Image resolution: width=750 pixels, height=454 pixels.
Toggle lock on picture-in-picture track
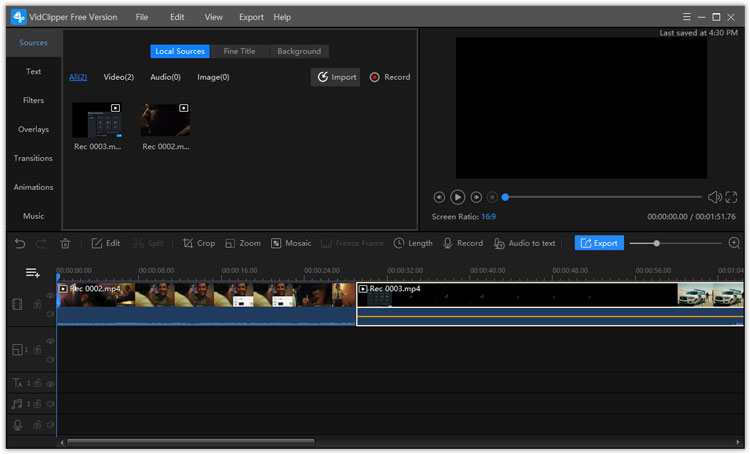pos(37,350)
